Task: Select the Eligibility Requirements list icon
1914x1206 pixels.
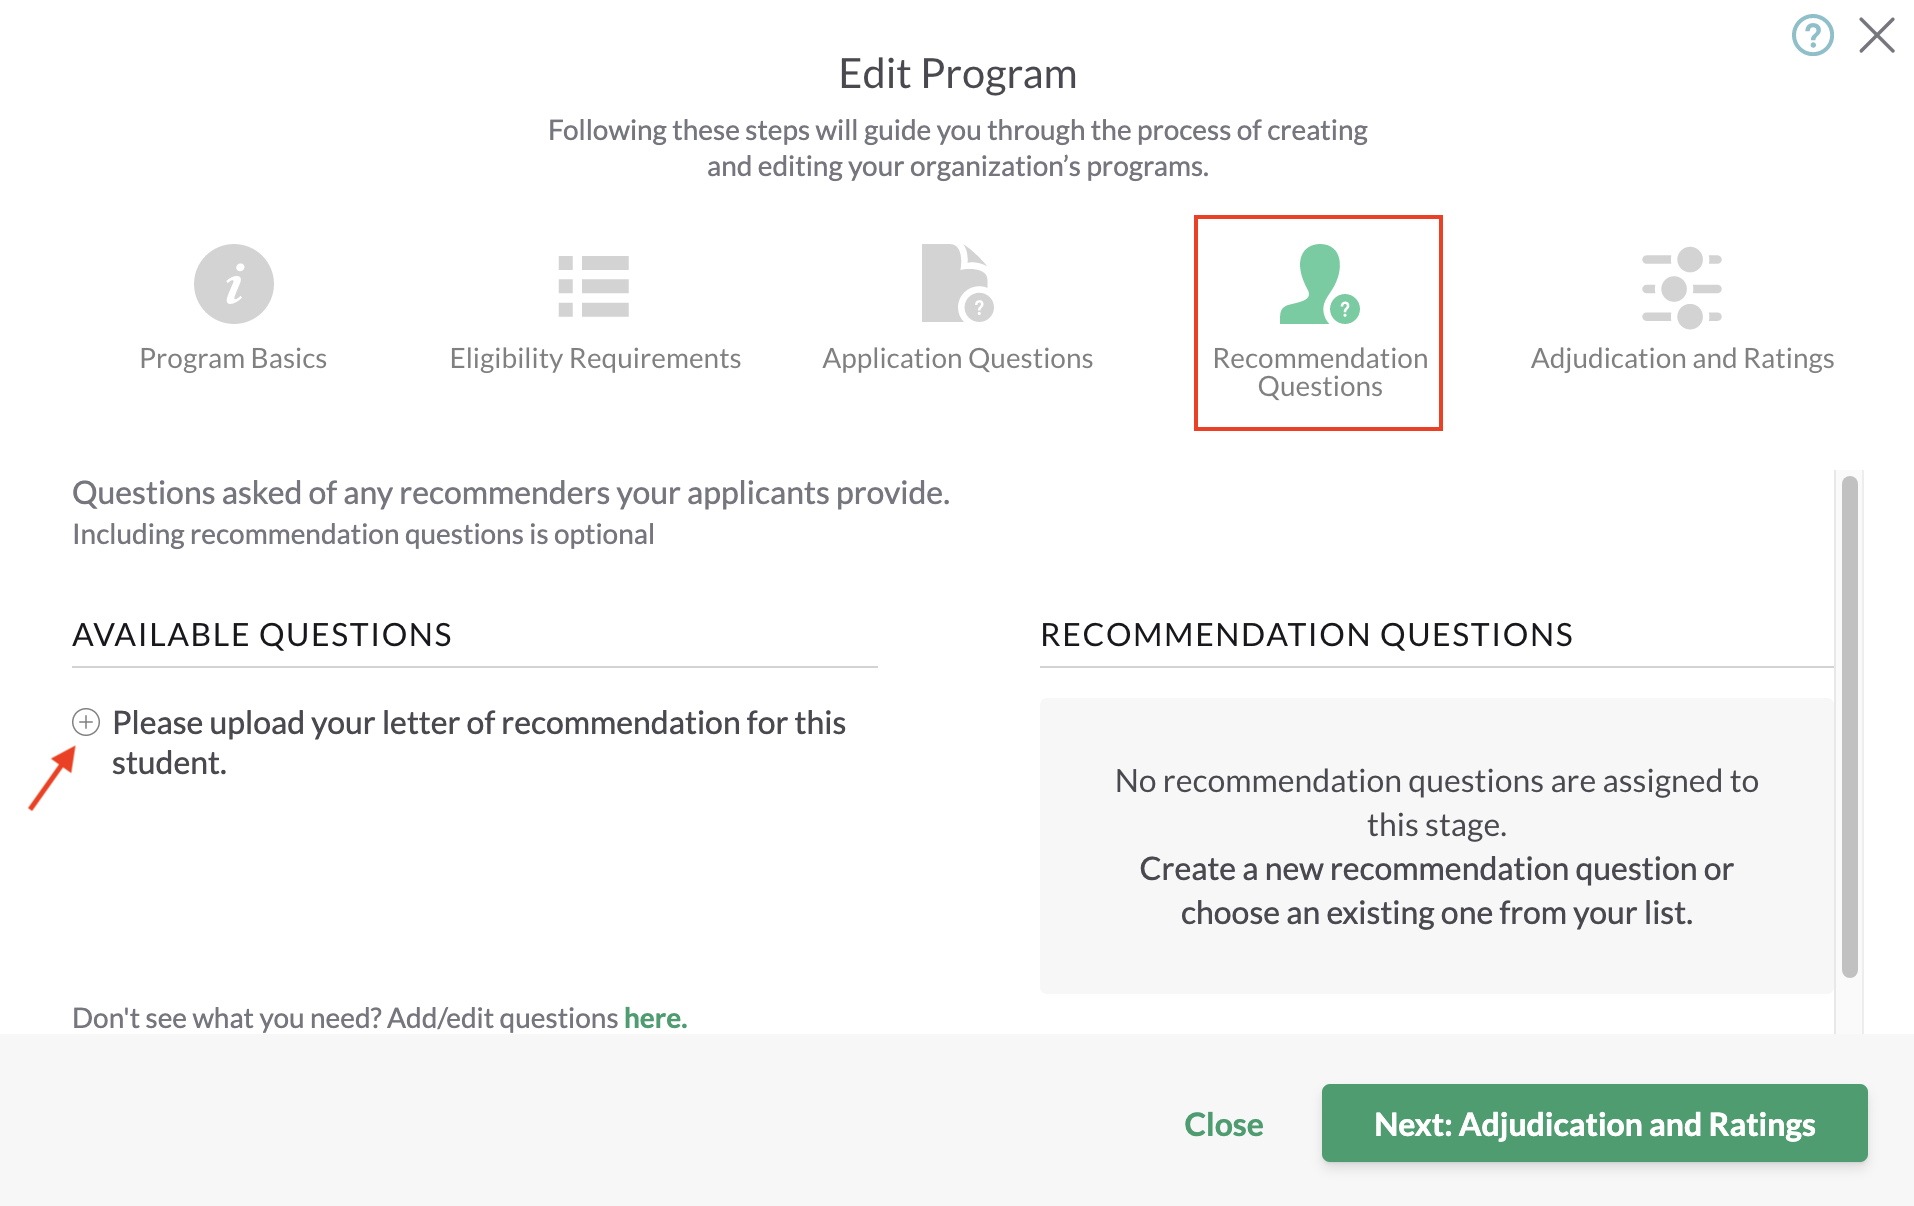Action: (x=594, y=286)
